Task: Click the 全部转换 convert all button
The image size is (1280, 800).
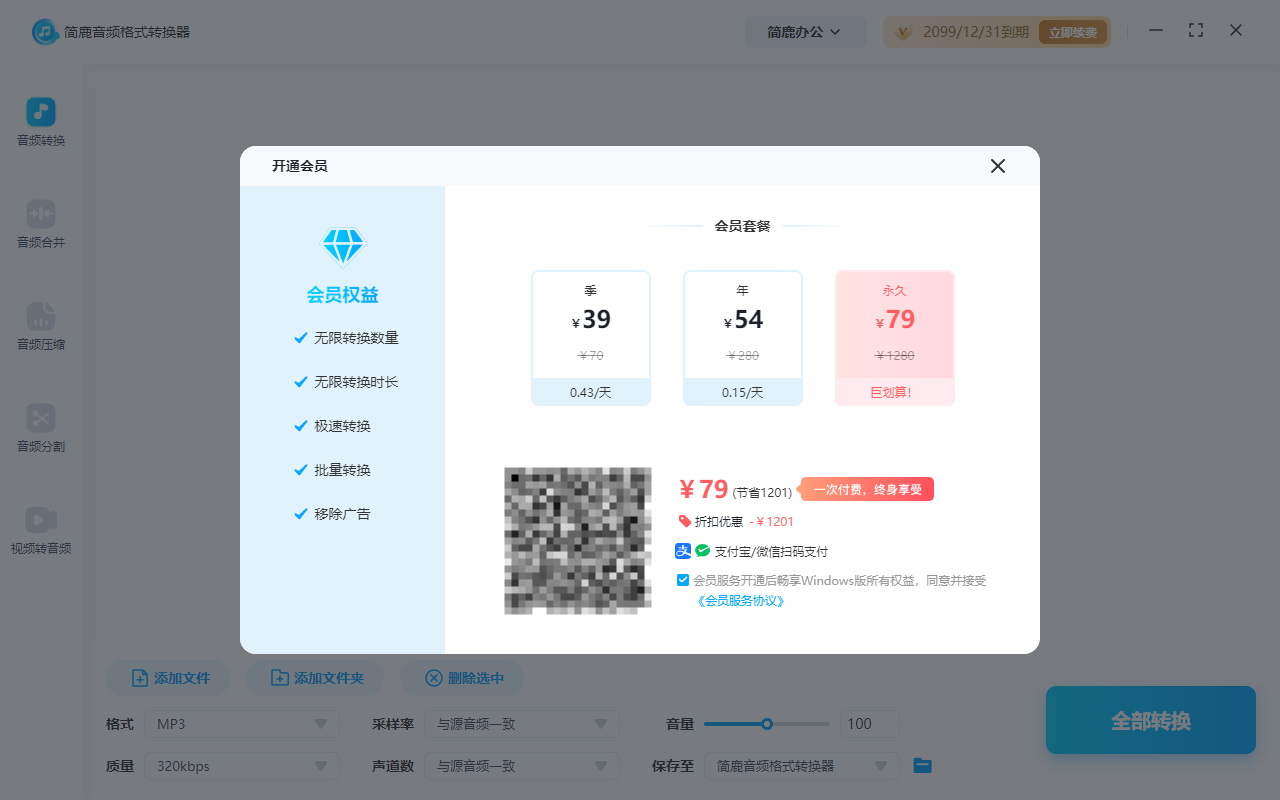Action: click(x=1150, y=720)
